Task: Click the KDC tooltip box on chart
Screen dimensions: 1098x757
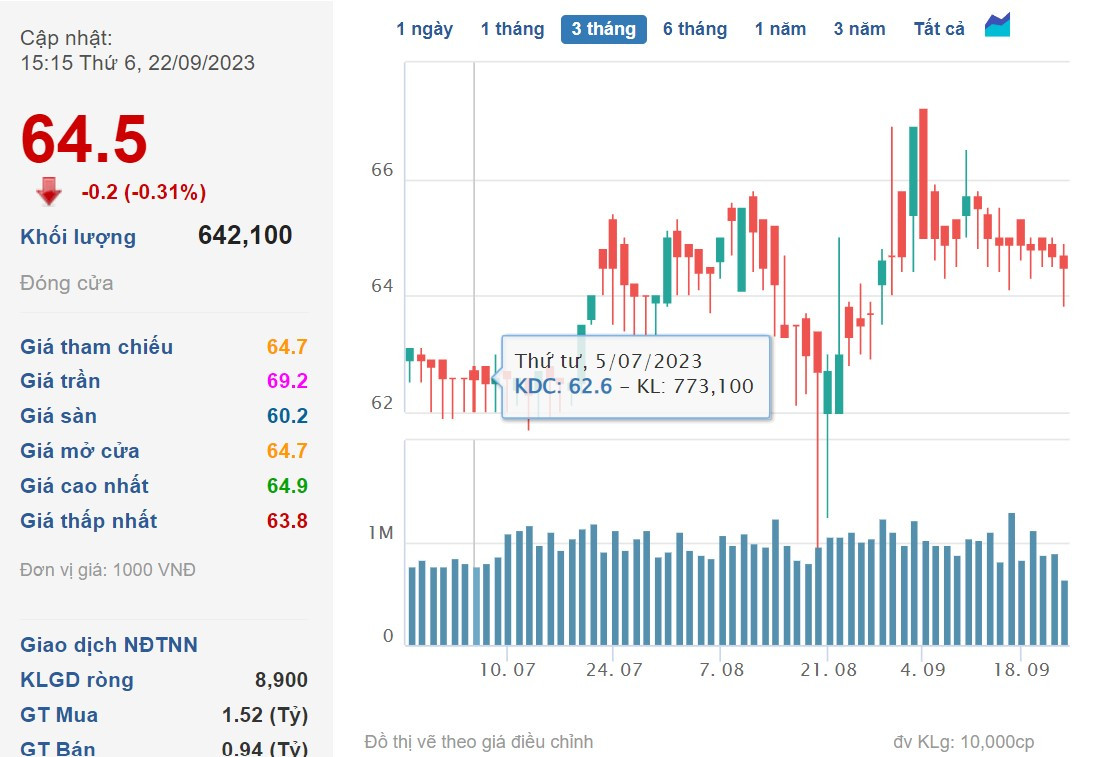Action: (x=635, y=376)
